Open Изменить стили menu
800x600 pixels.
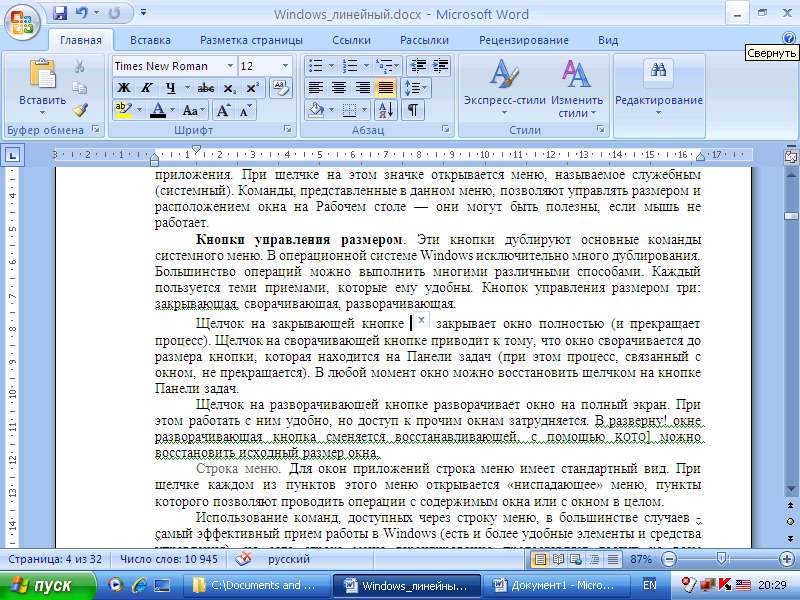coord(577,87)
